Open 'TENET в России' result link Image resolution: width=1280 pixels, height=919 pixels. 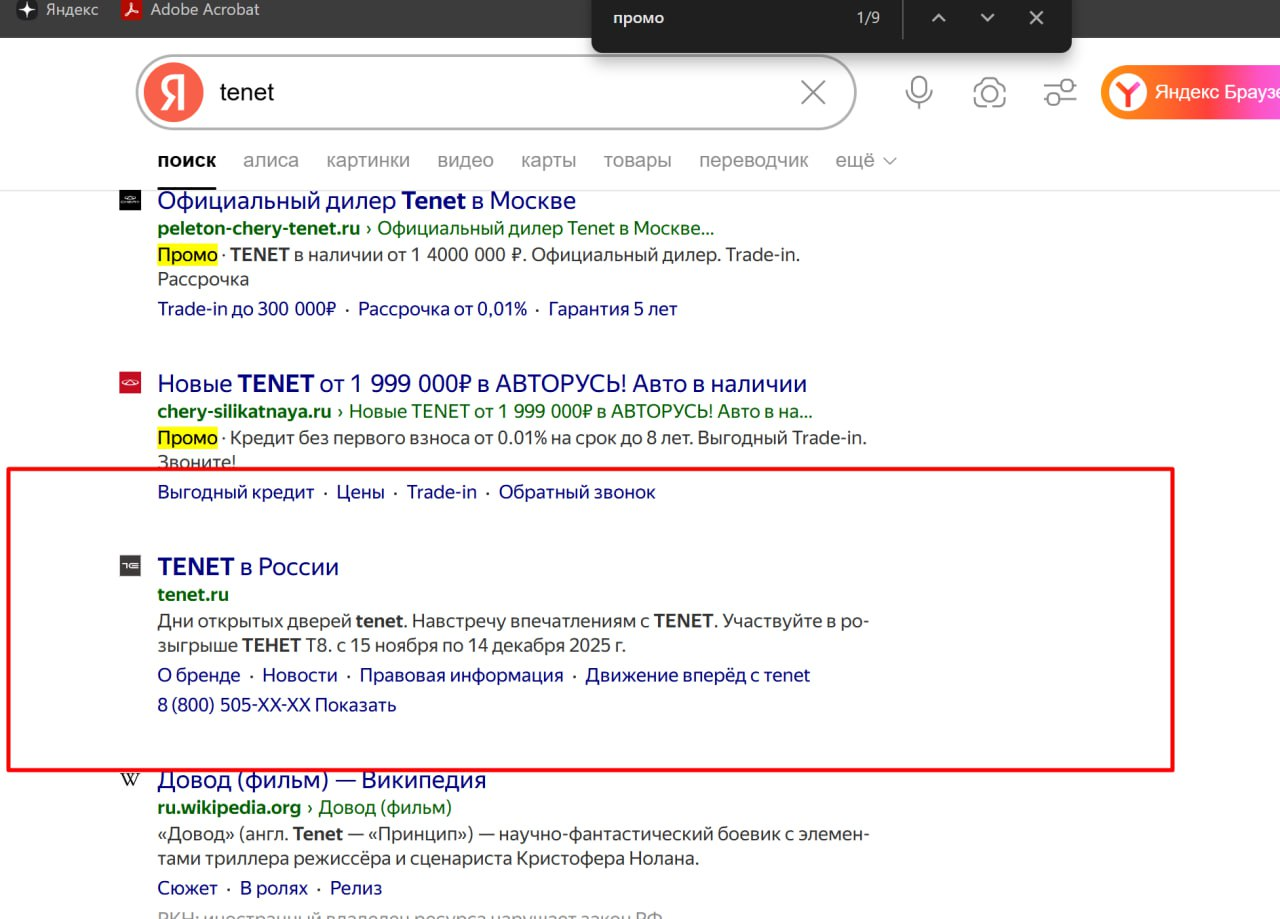pyautogui.click(x=248, y=567)
